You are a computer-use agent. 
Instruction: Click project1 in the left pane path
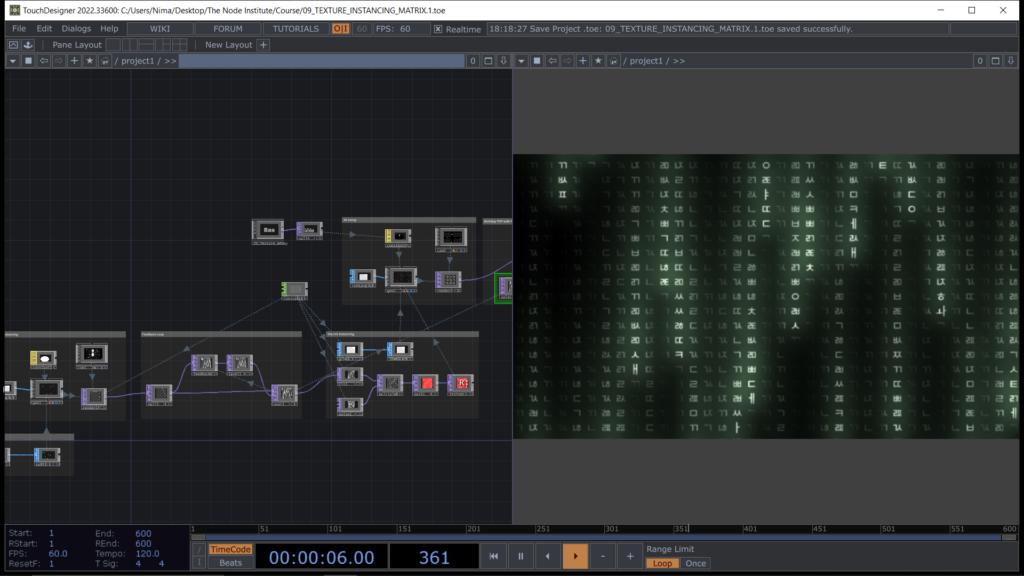138,61
